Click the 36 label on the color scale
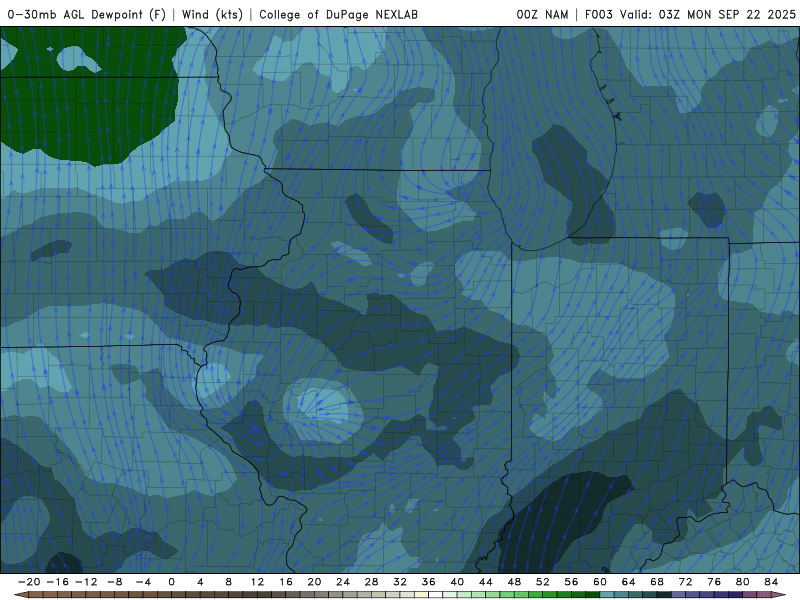This screenshot has width=800, height=600. 429,582
